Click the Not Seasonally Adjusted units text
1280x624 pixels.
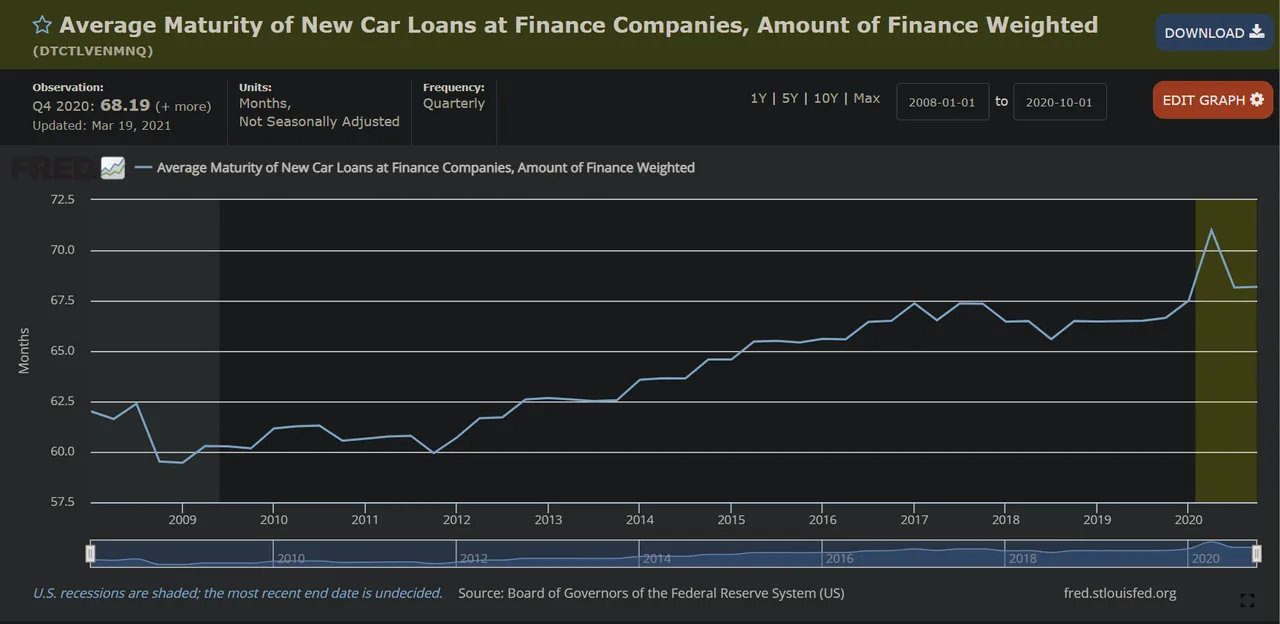click(x=319, y=121)
